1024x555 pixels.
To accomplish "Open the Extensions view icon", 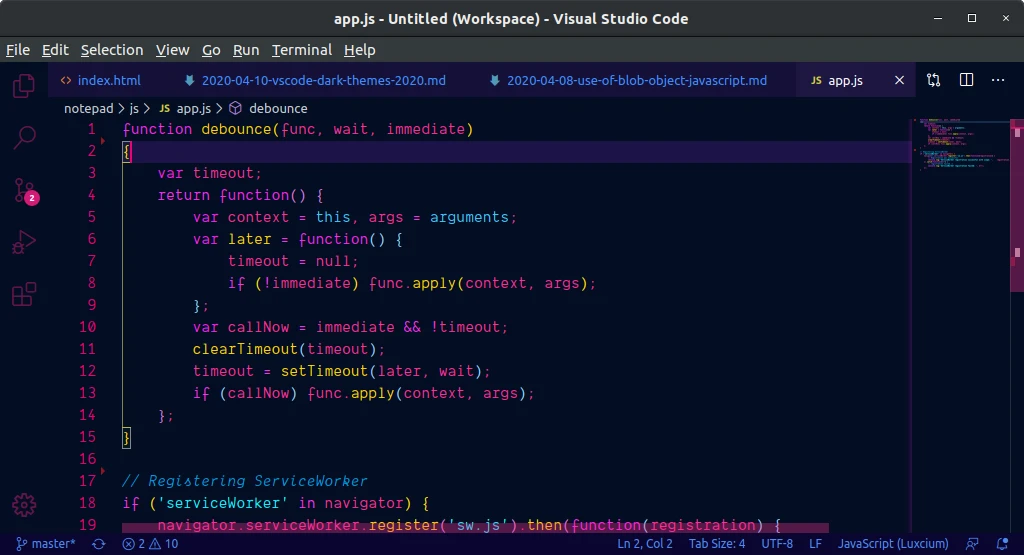I will [x=24, y=294].
